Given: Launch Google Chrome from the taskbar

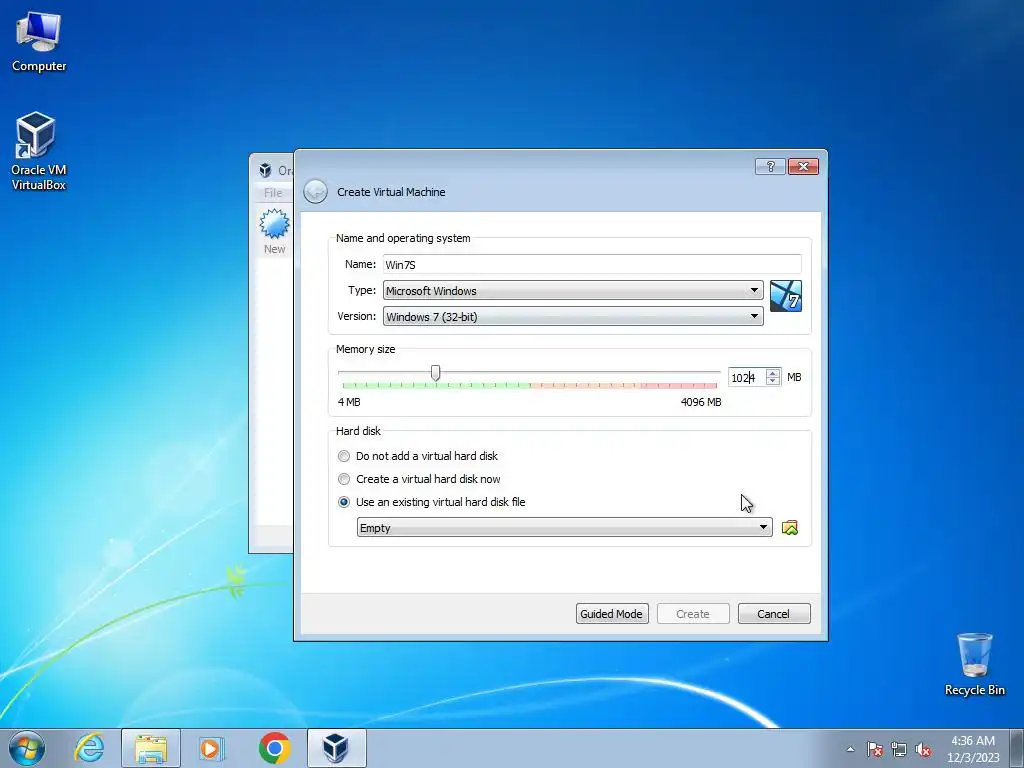Looking at the screenshot, I should click(274, 748).
